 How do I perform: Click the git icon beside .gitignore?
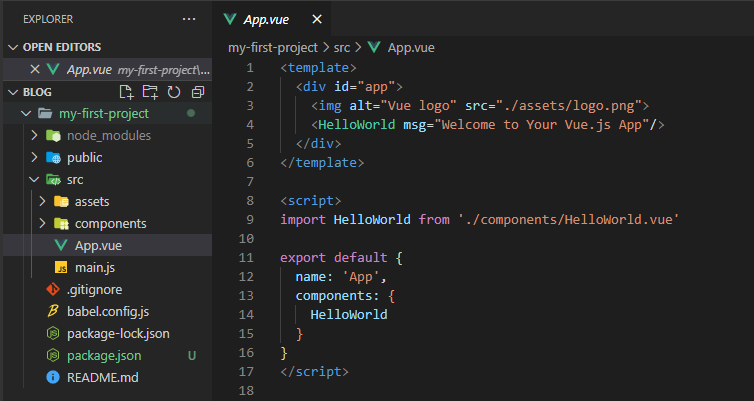(x=53, y=289)
